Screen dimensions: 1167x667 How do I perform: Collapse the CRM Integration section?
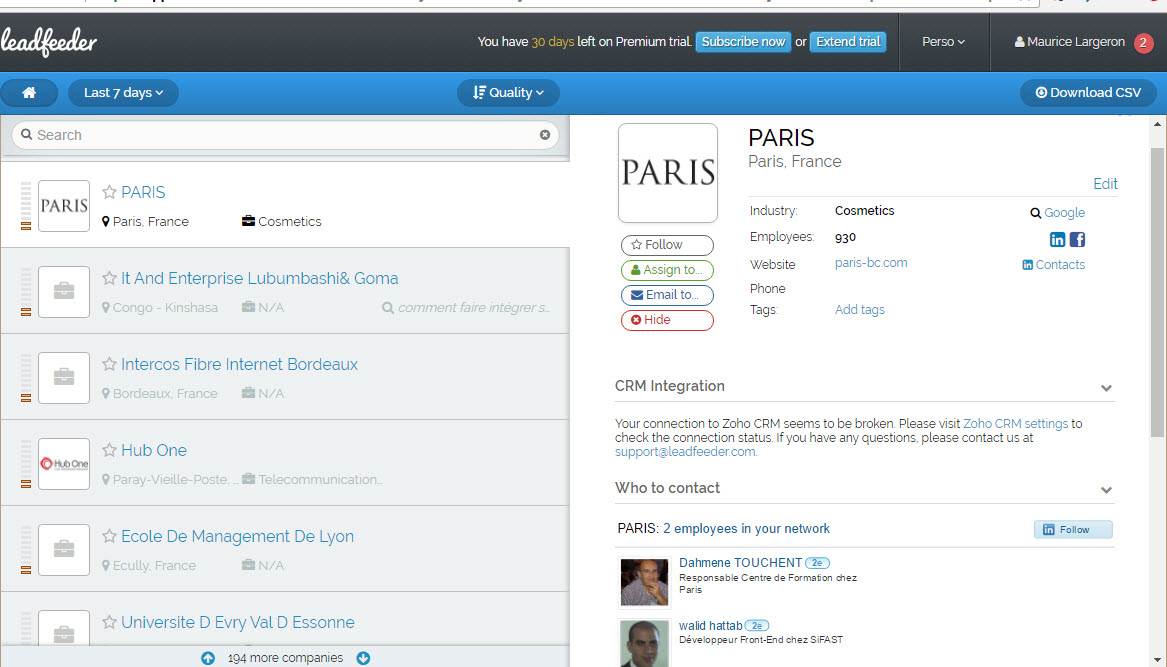pyautogui.click(x=1106, y=388)
